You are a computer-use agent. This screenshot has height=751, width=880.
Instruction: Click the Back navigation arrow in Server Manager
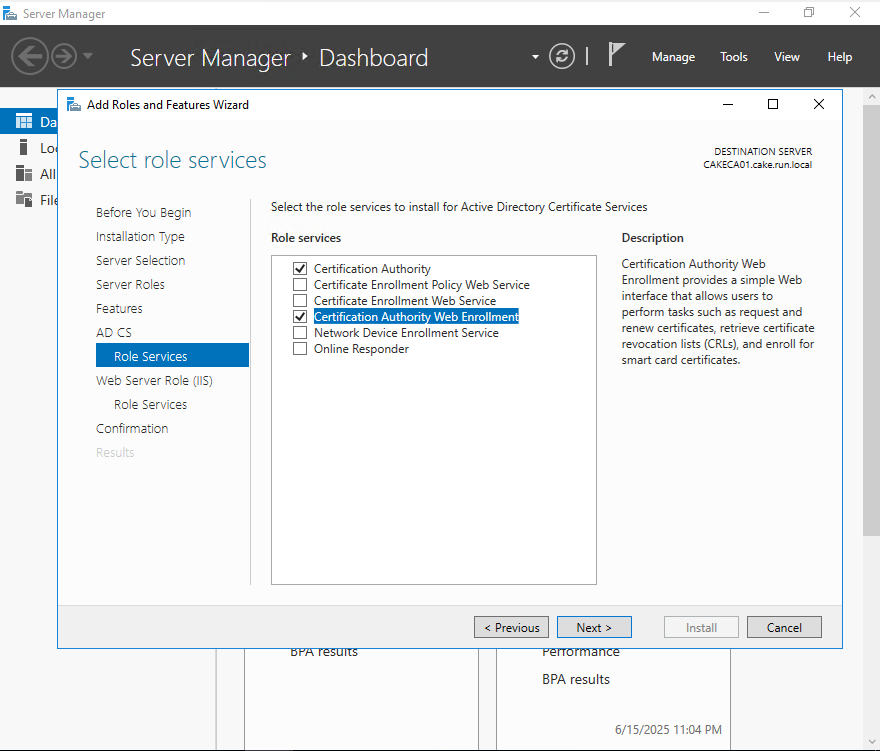pyautogui.click(x=29, y=56)
